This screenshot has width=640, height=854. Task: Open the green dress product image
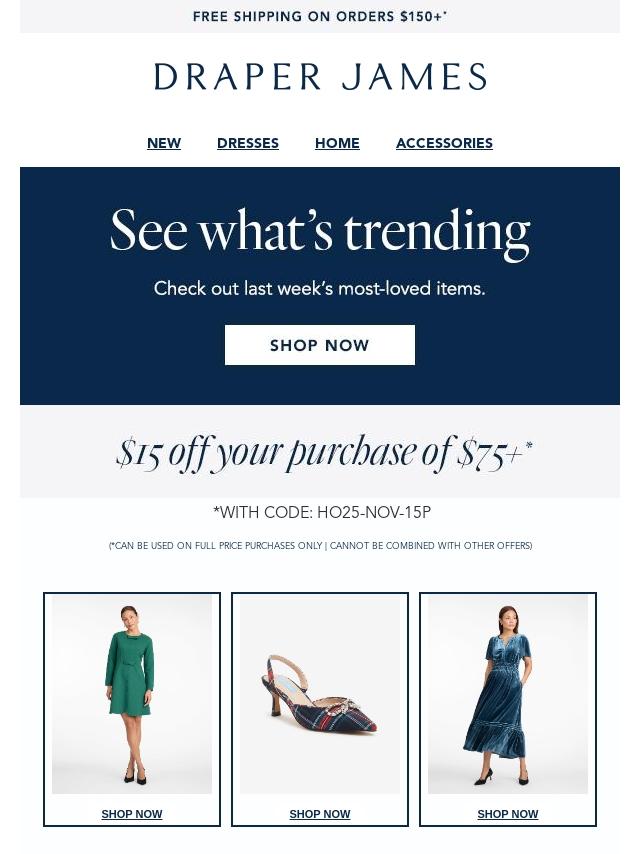point(132,694)
